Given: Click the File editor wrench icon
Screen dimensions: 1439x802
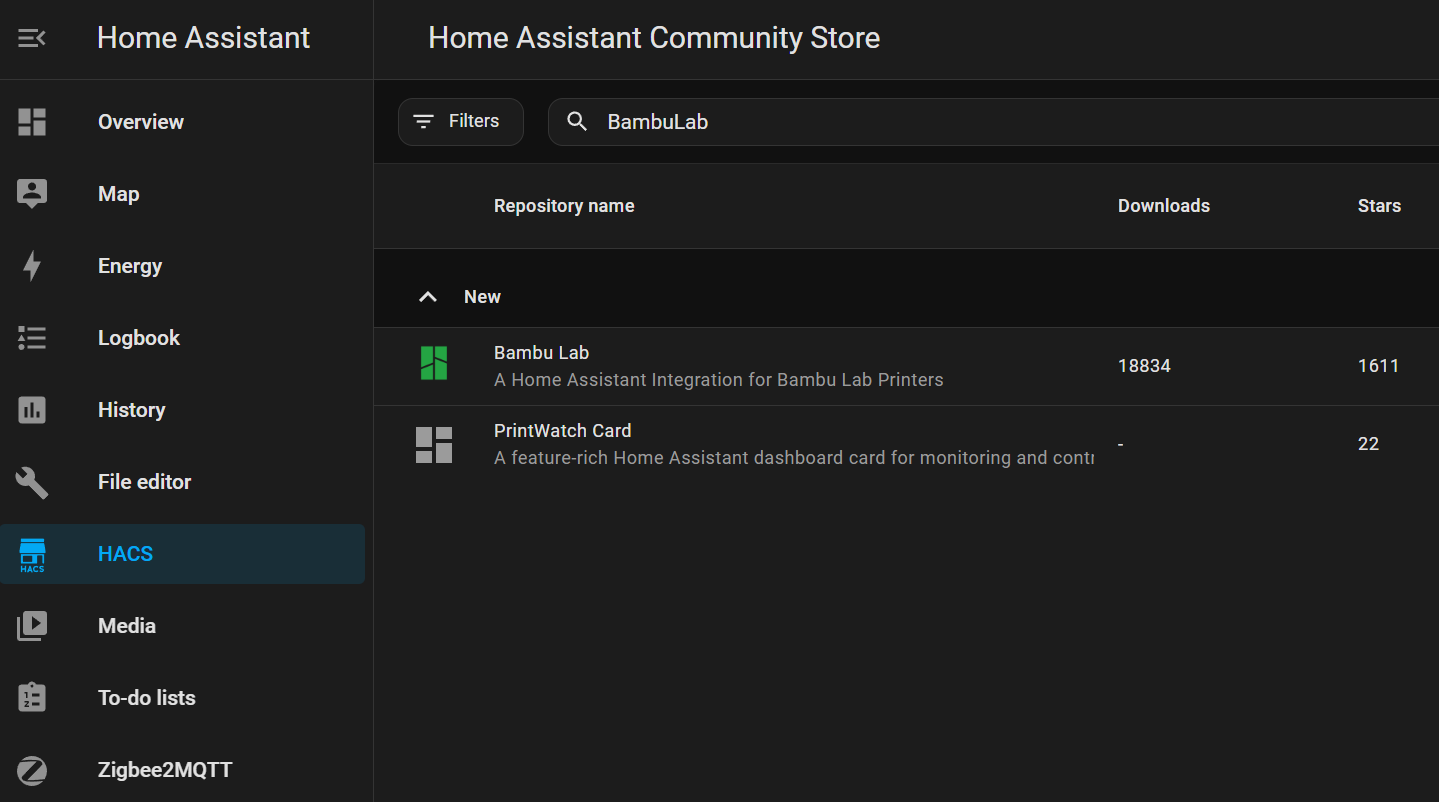Looking at the screenshot, I should tap(32, 483).
